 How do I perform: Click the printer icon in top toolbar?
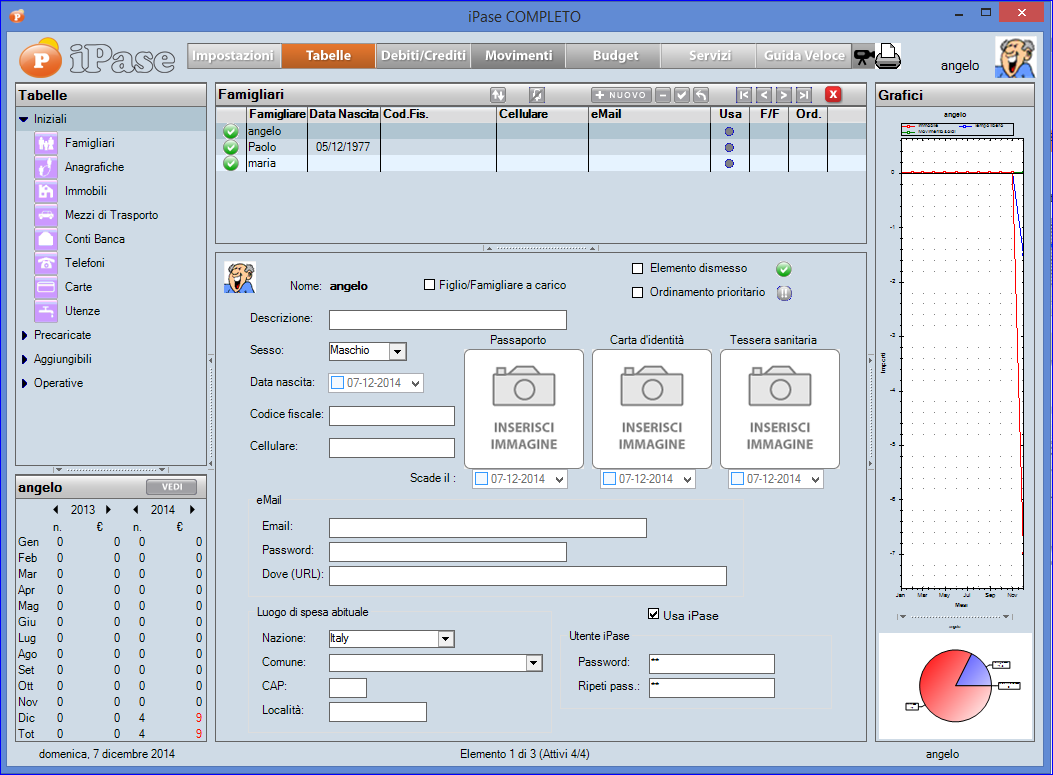pos(888,56)
